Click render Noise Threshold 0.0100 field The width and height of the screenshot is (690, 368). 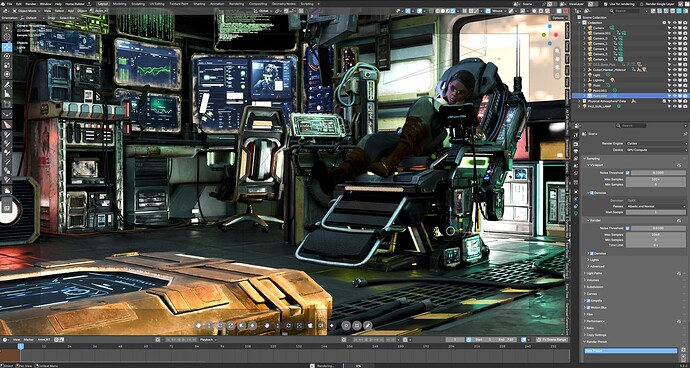659,228
